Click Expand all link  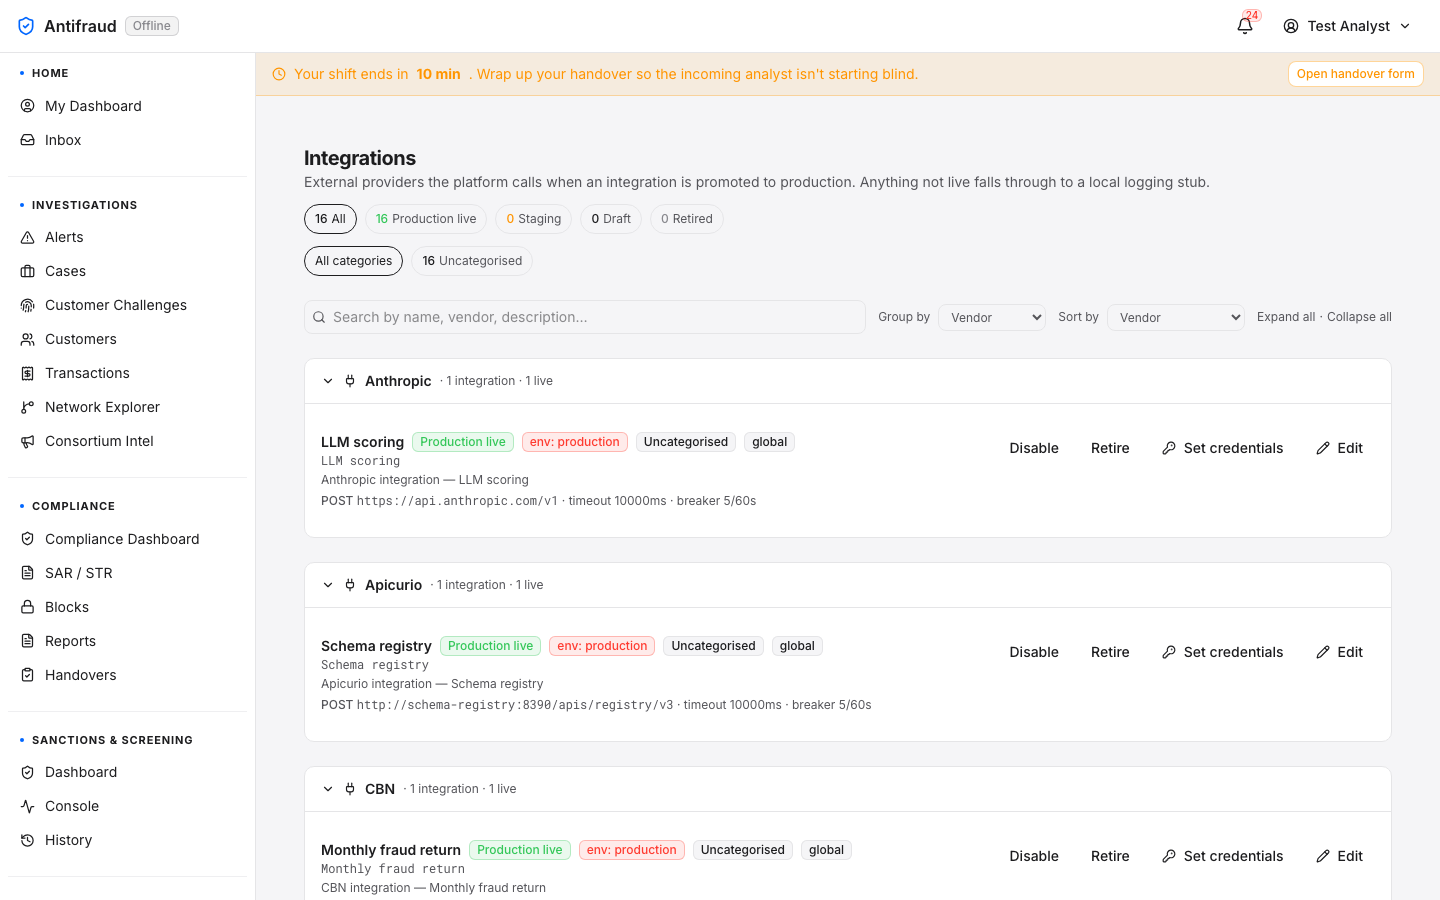(x=1286, y=317)
